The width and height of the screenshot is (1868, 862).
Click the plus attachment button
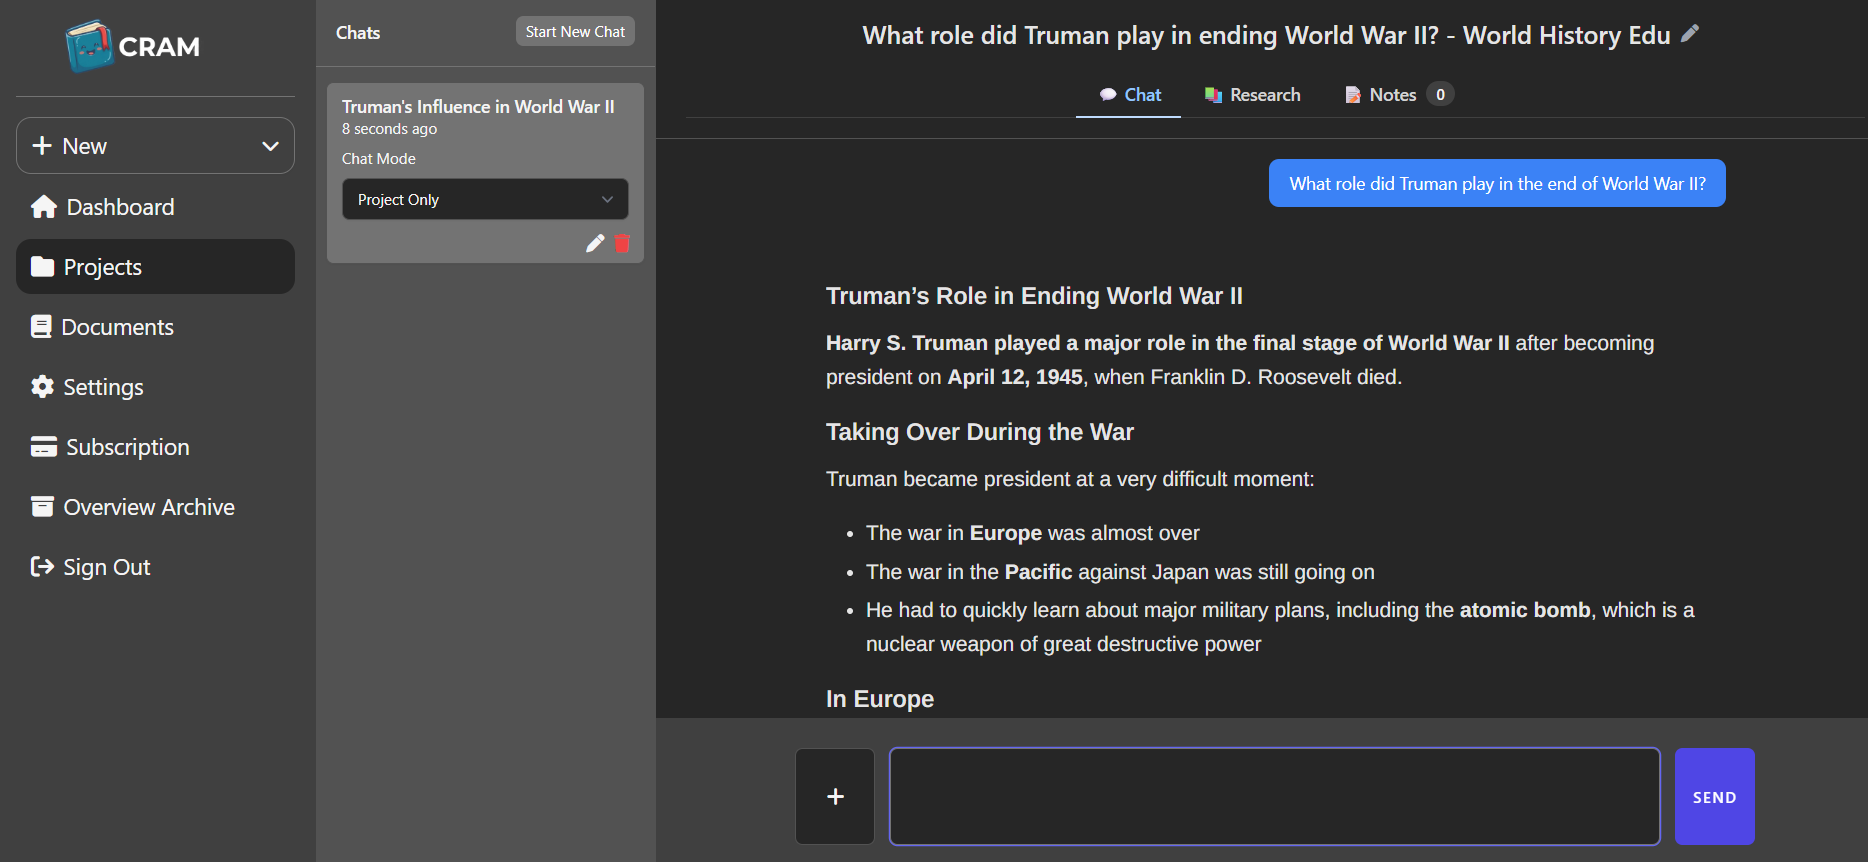(835, 797)
